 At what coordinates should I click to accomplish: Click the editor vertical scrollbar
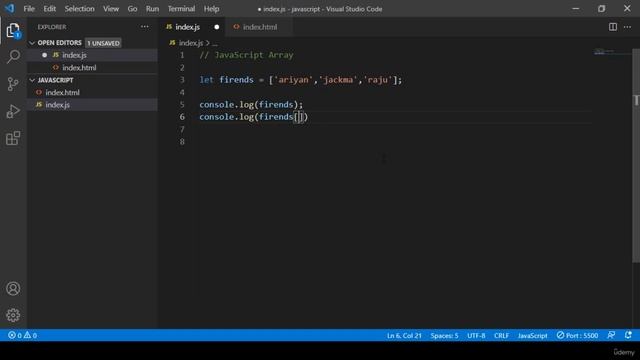(636, 156)
